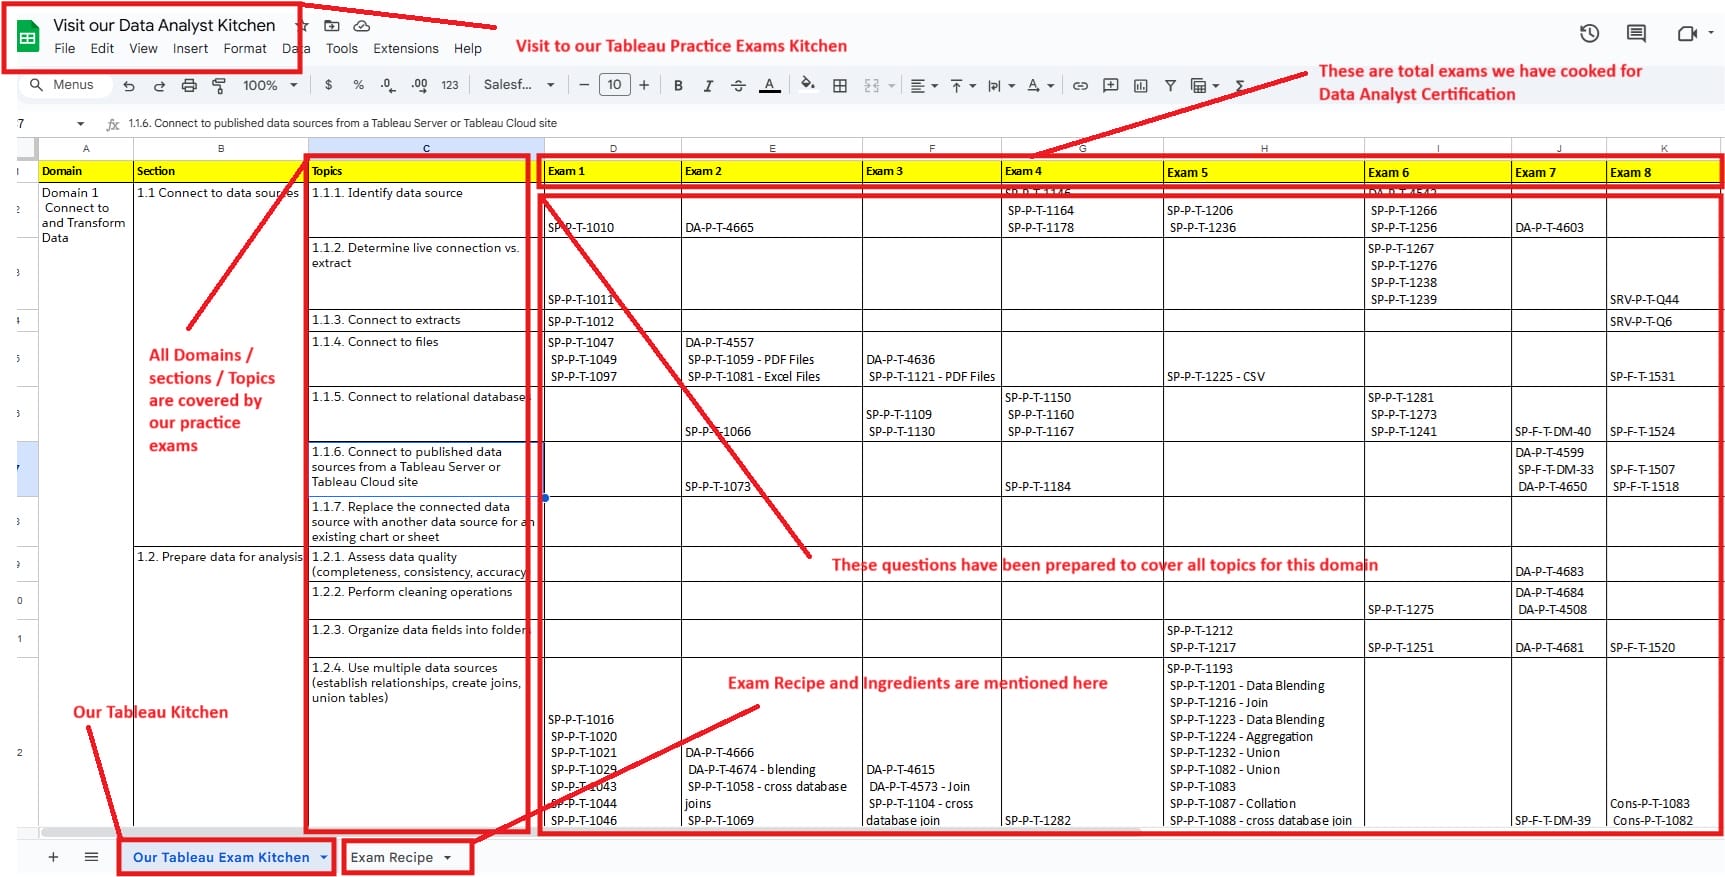Select cell 1.1.3. Connect to extracts
Image resolution: width=1725 pixels, height=877 pixels.
pos(426,320)
